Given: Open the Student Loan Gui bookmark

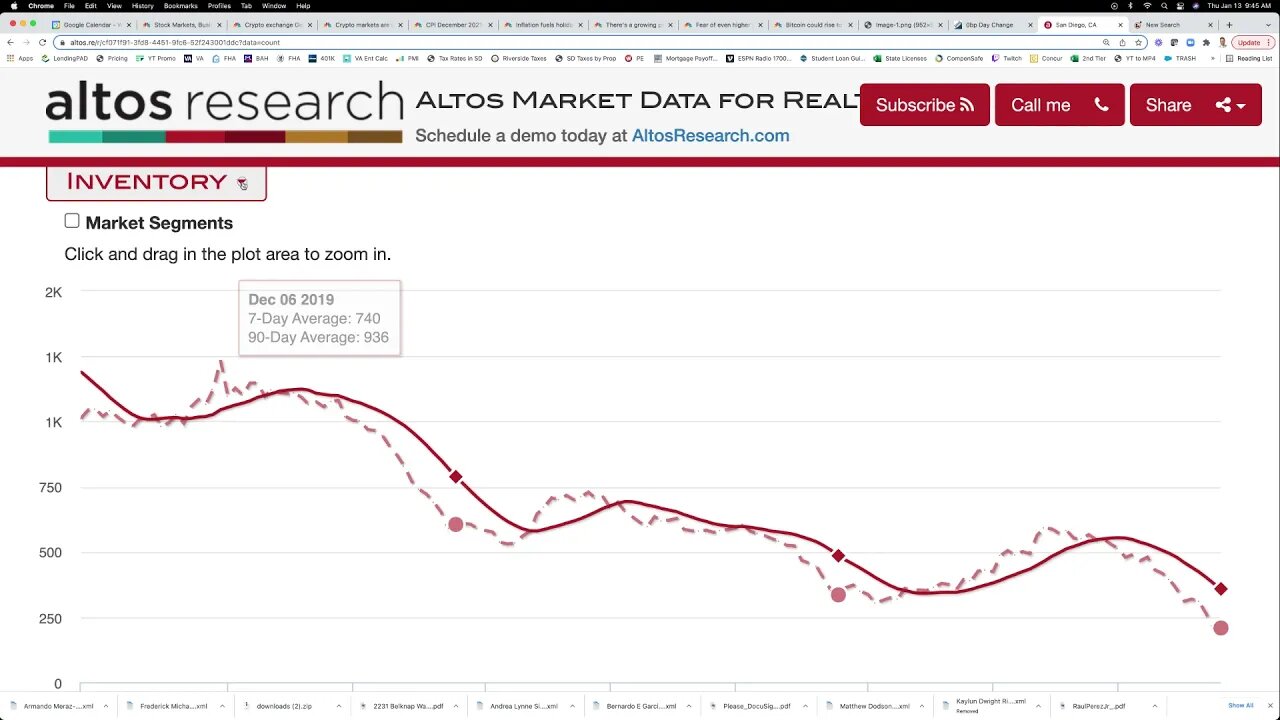Looking at the screenshot, I should 832,58.
